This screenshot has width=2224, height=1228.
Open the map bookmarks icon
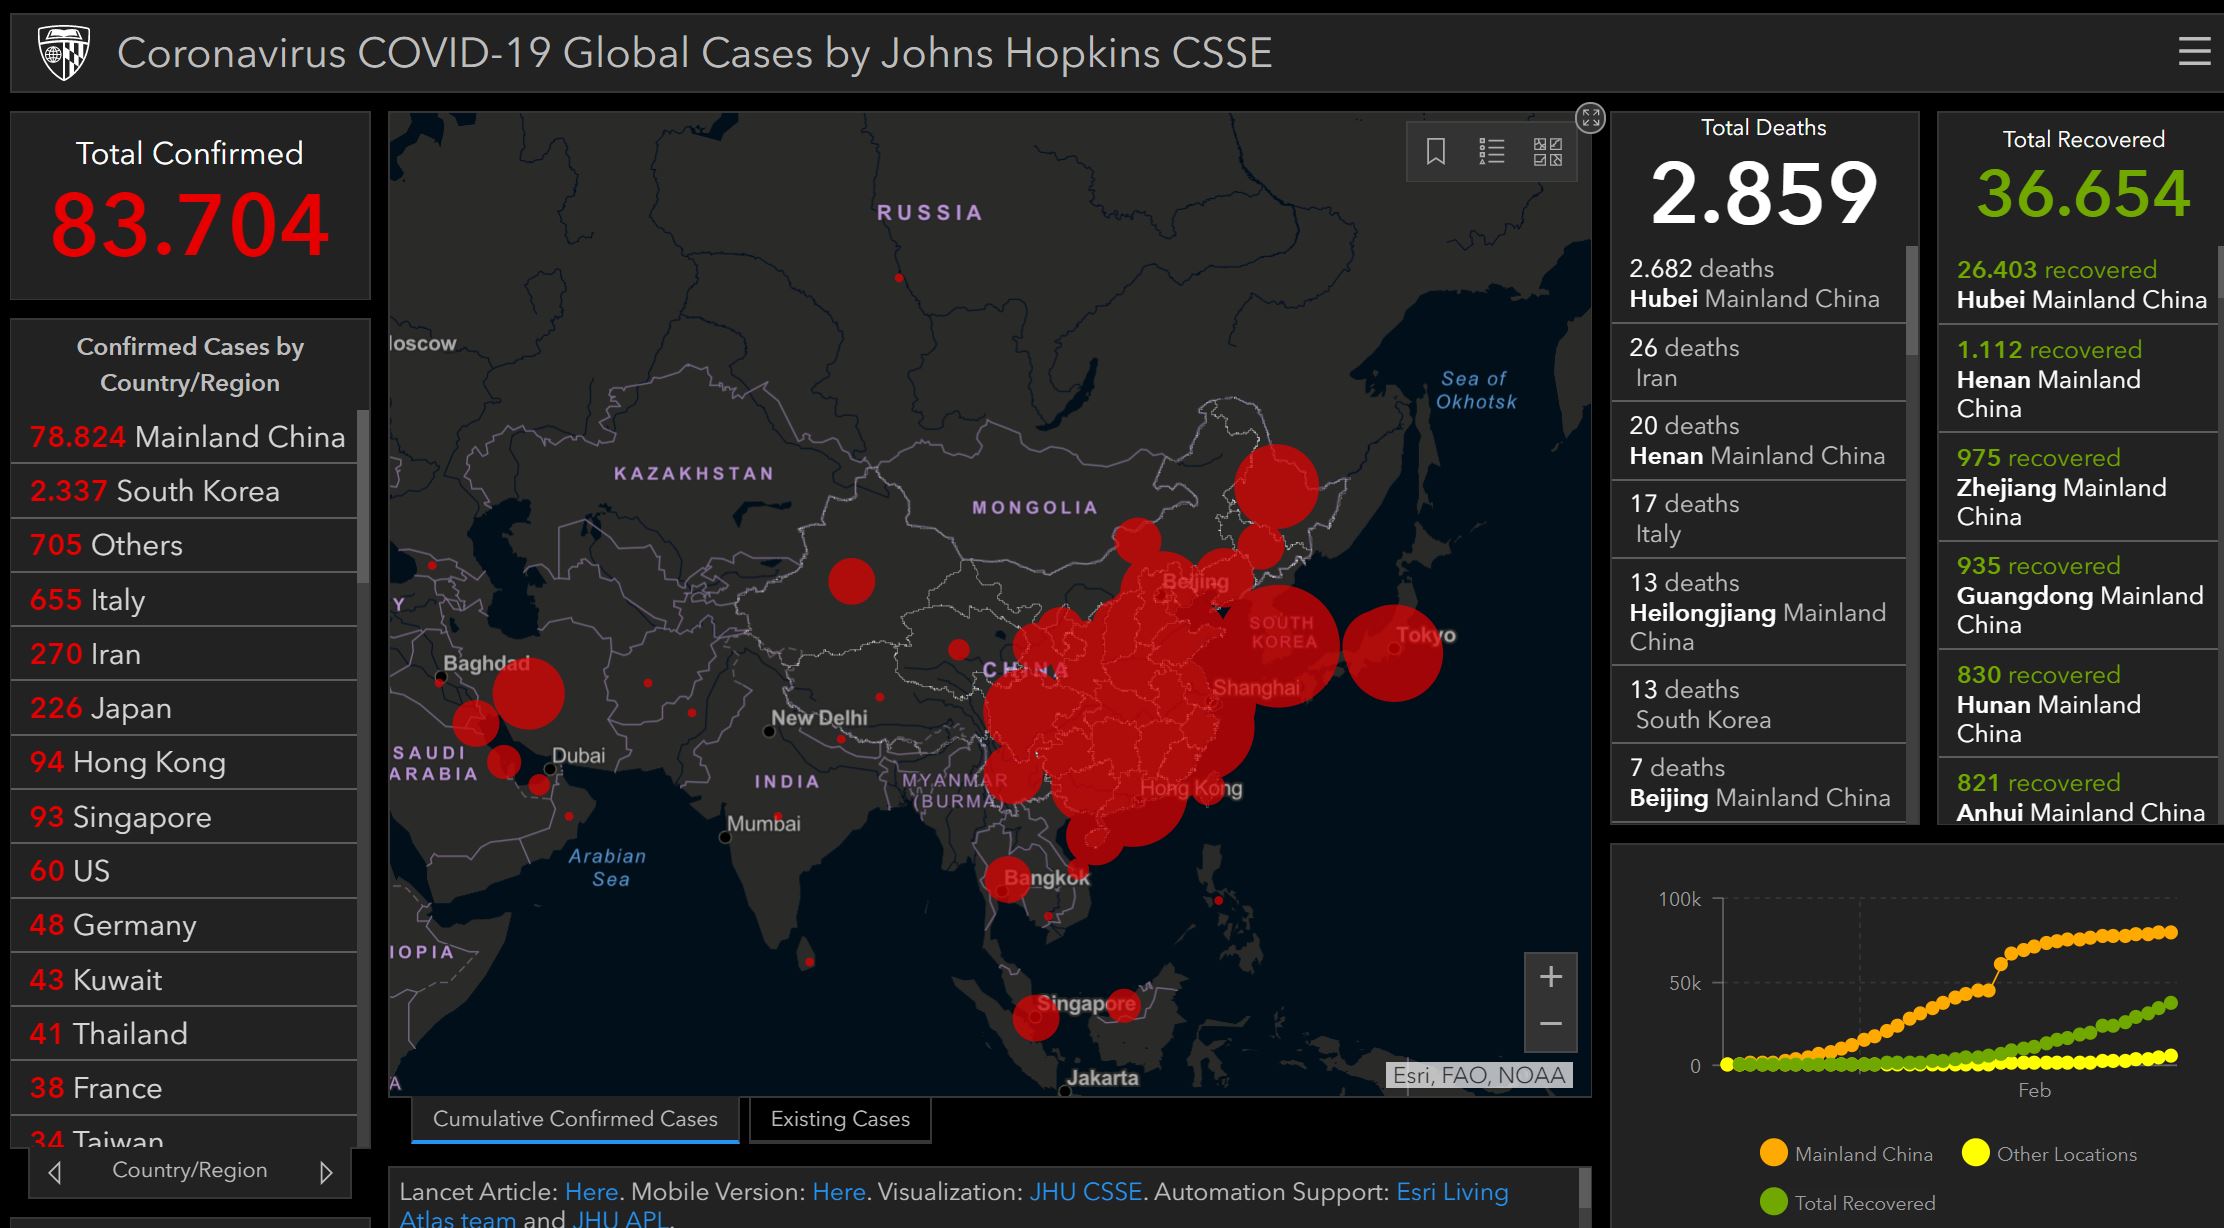[x=1435, y=152]
